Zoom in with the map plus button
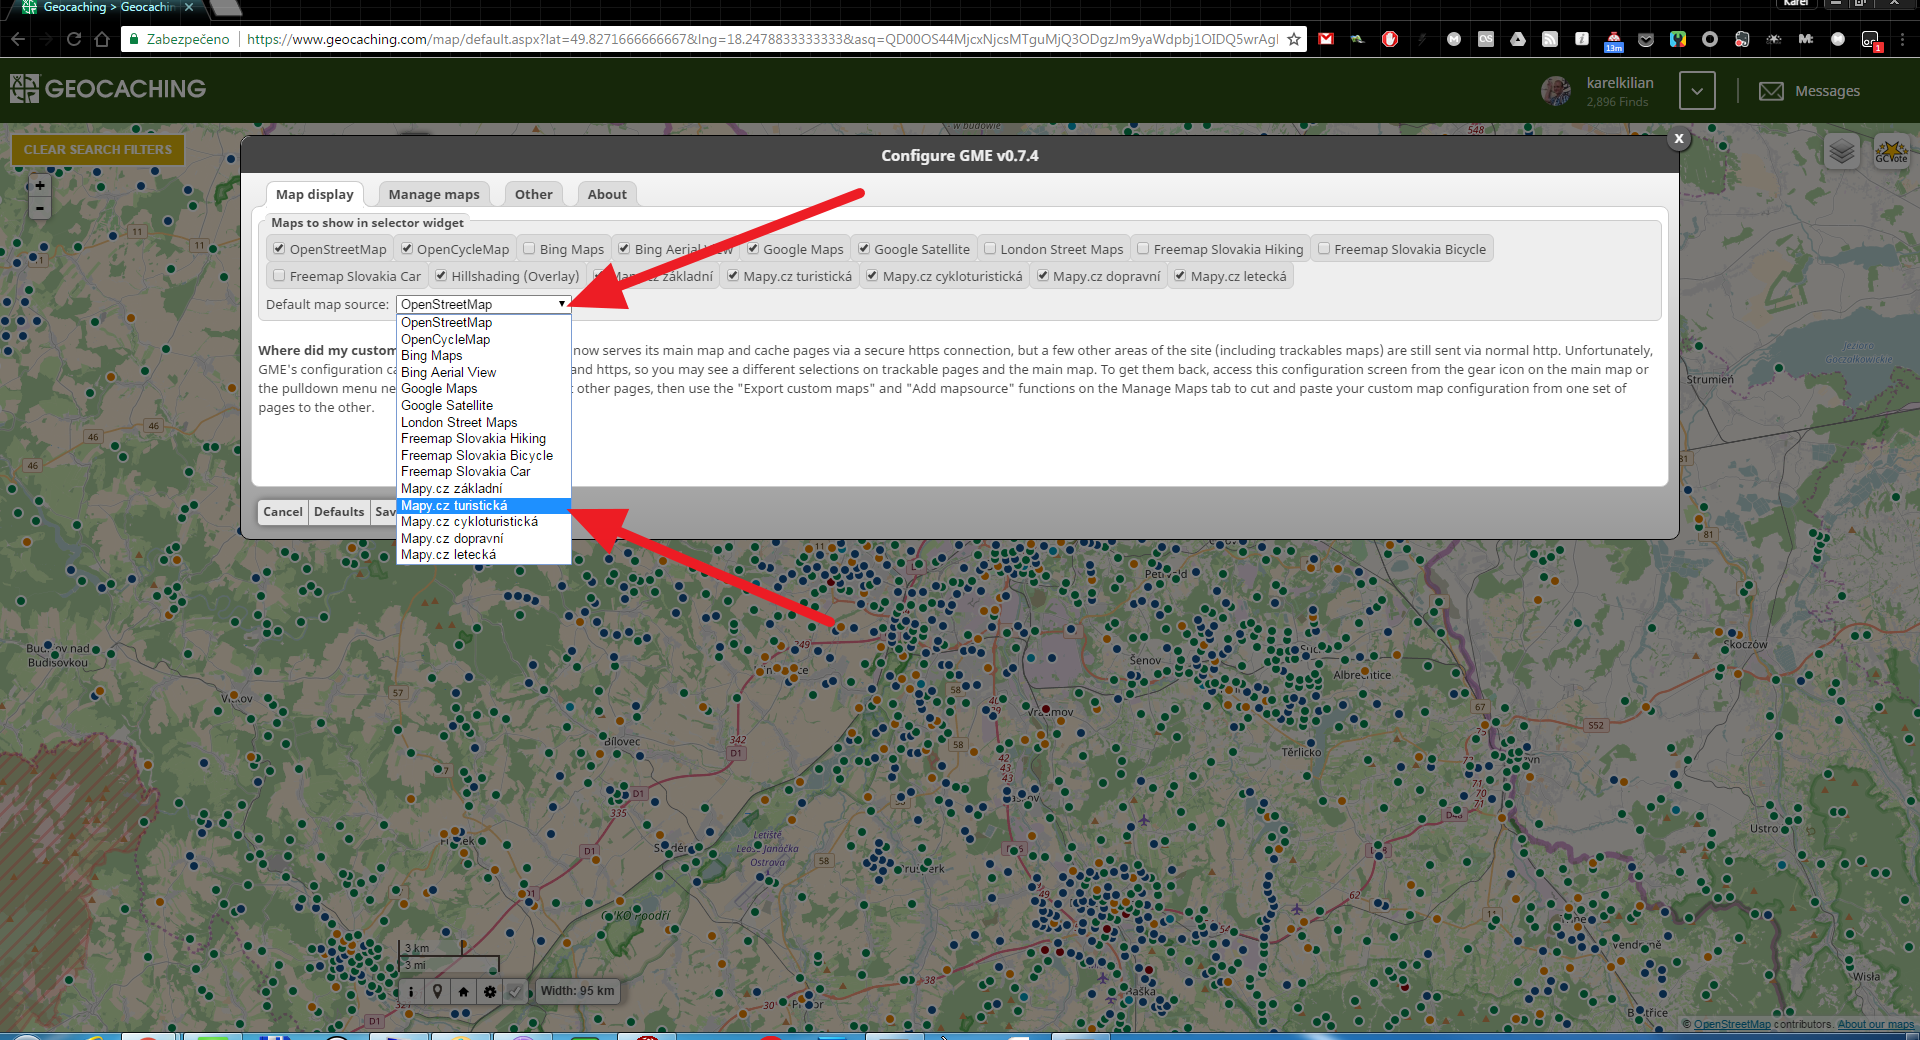Screen dimensions: 1920x1040 (39, 185)
